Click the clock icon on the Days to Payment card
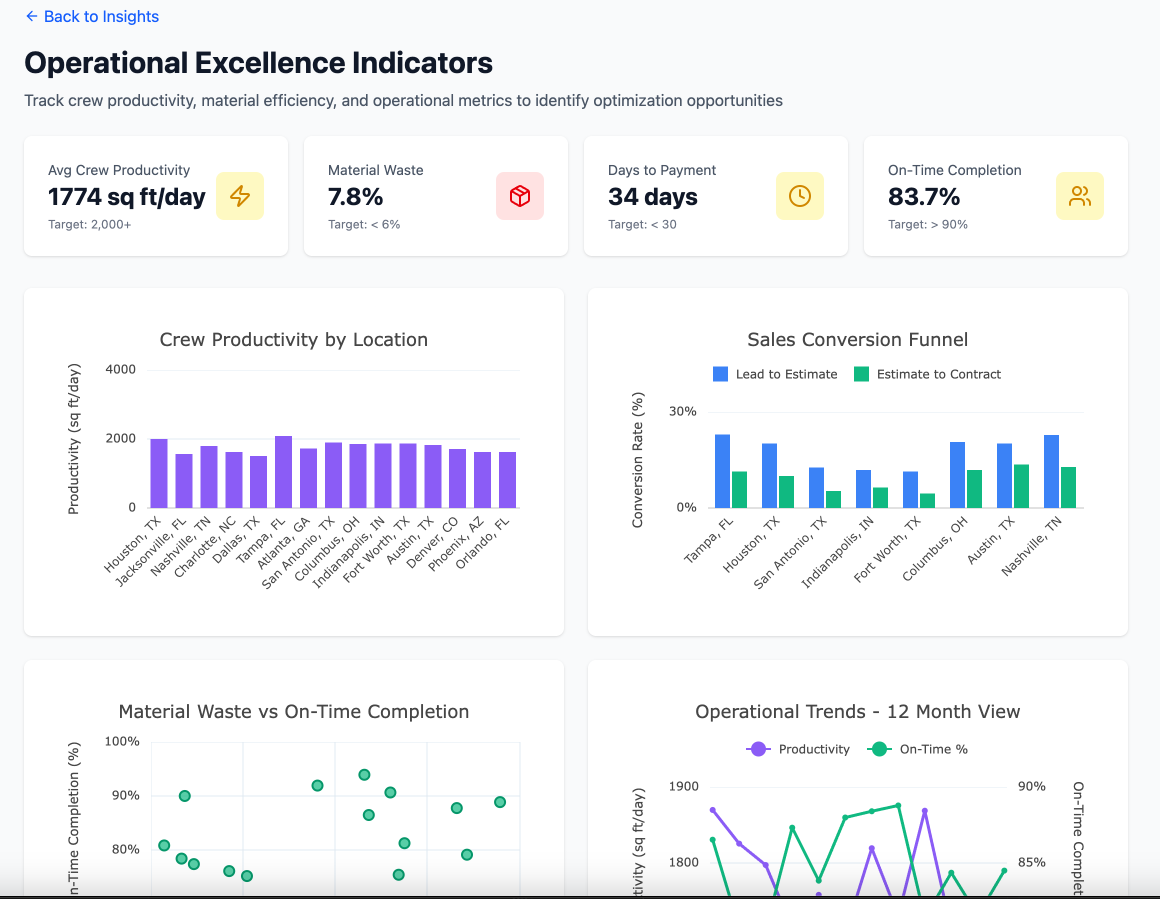This screenshot has width=1160, height=899. pos(800,196)
